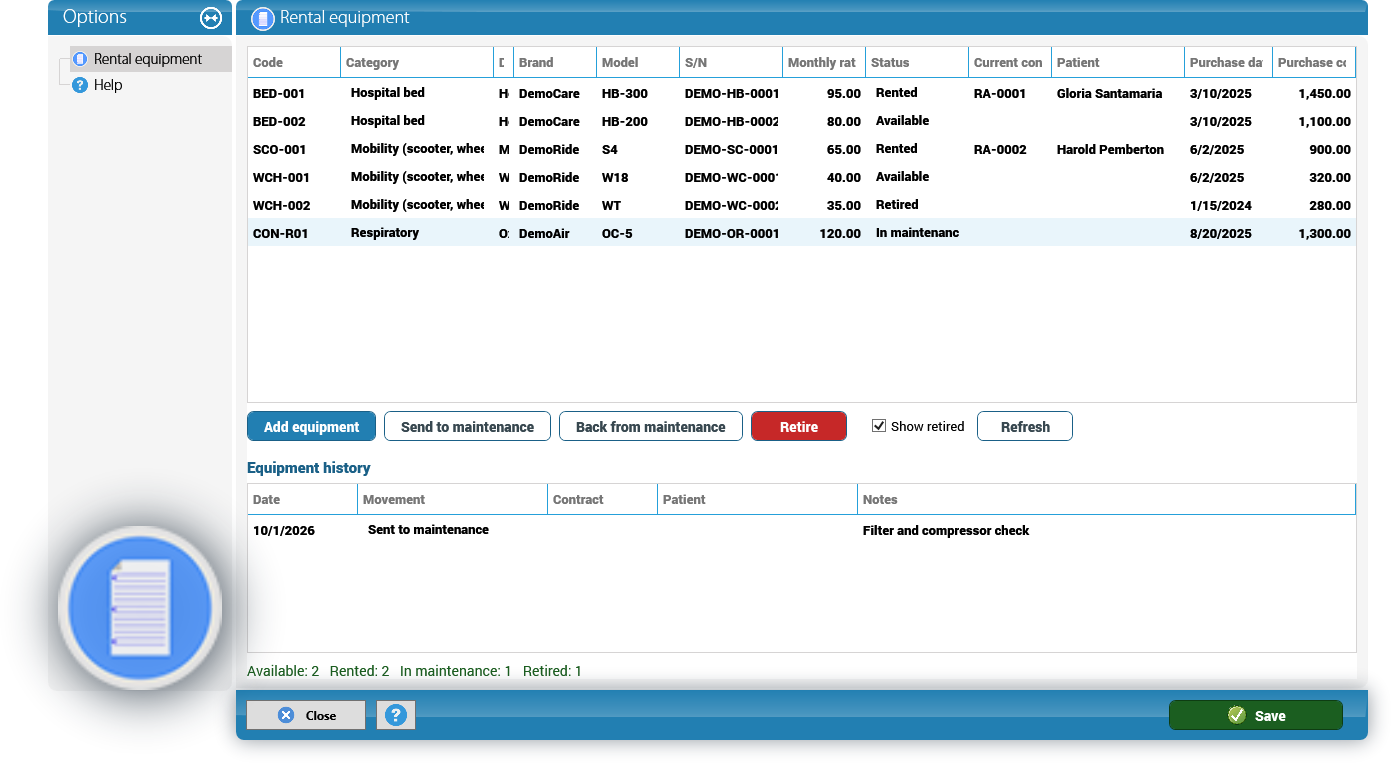Select the CON-R01 code cell
Viewport: 1391px width, 763px height.
[281, 233]
